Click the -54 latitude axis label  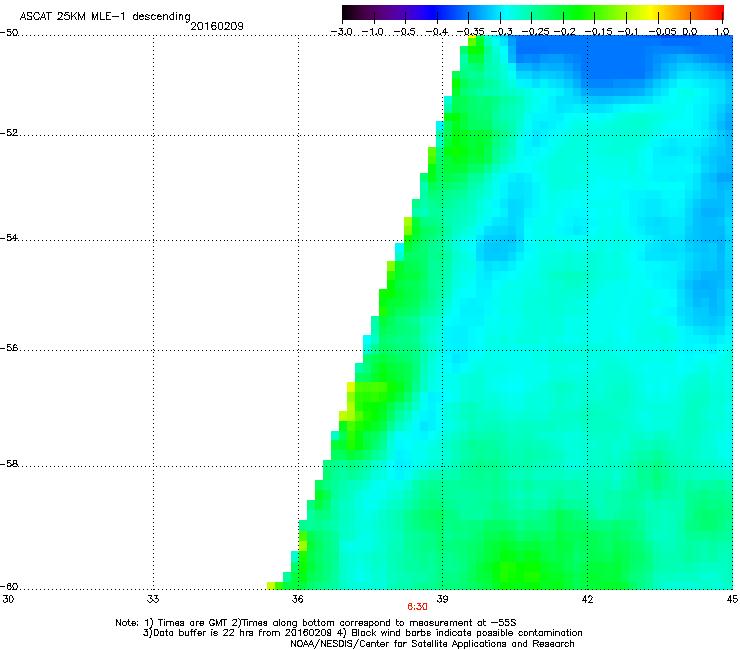click(9, 237)
